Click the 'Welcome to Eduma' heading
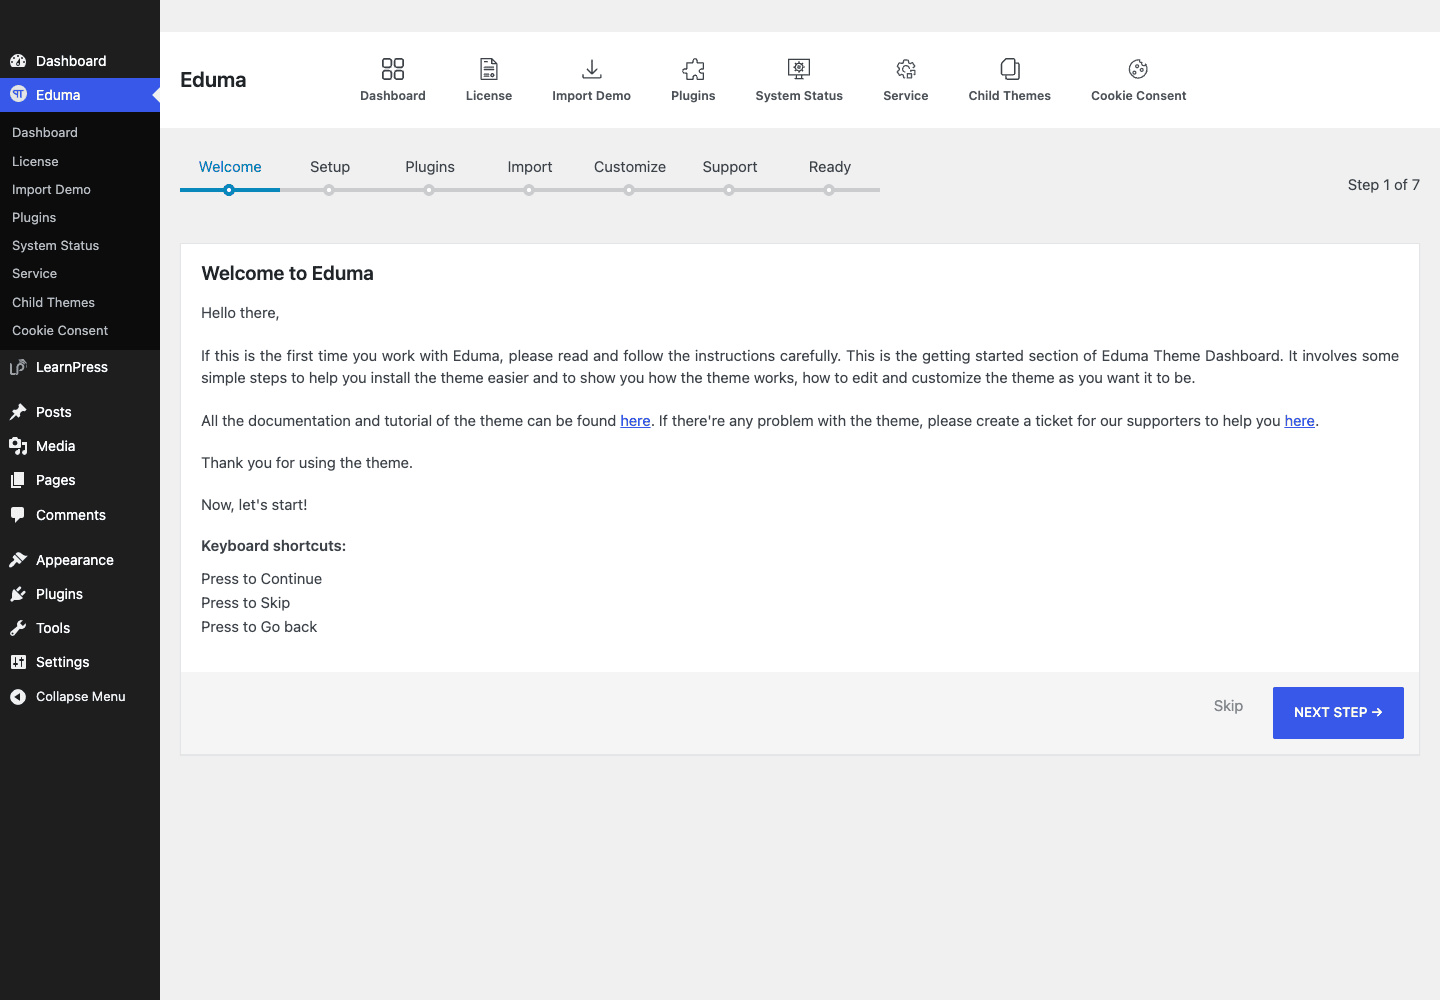1440x1000 pixels. [x=287, y=274]
